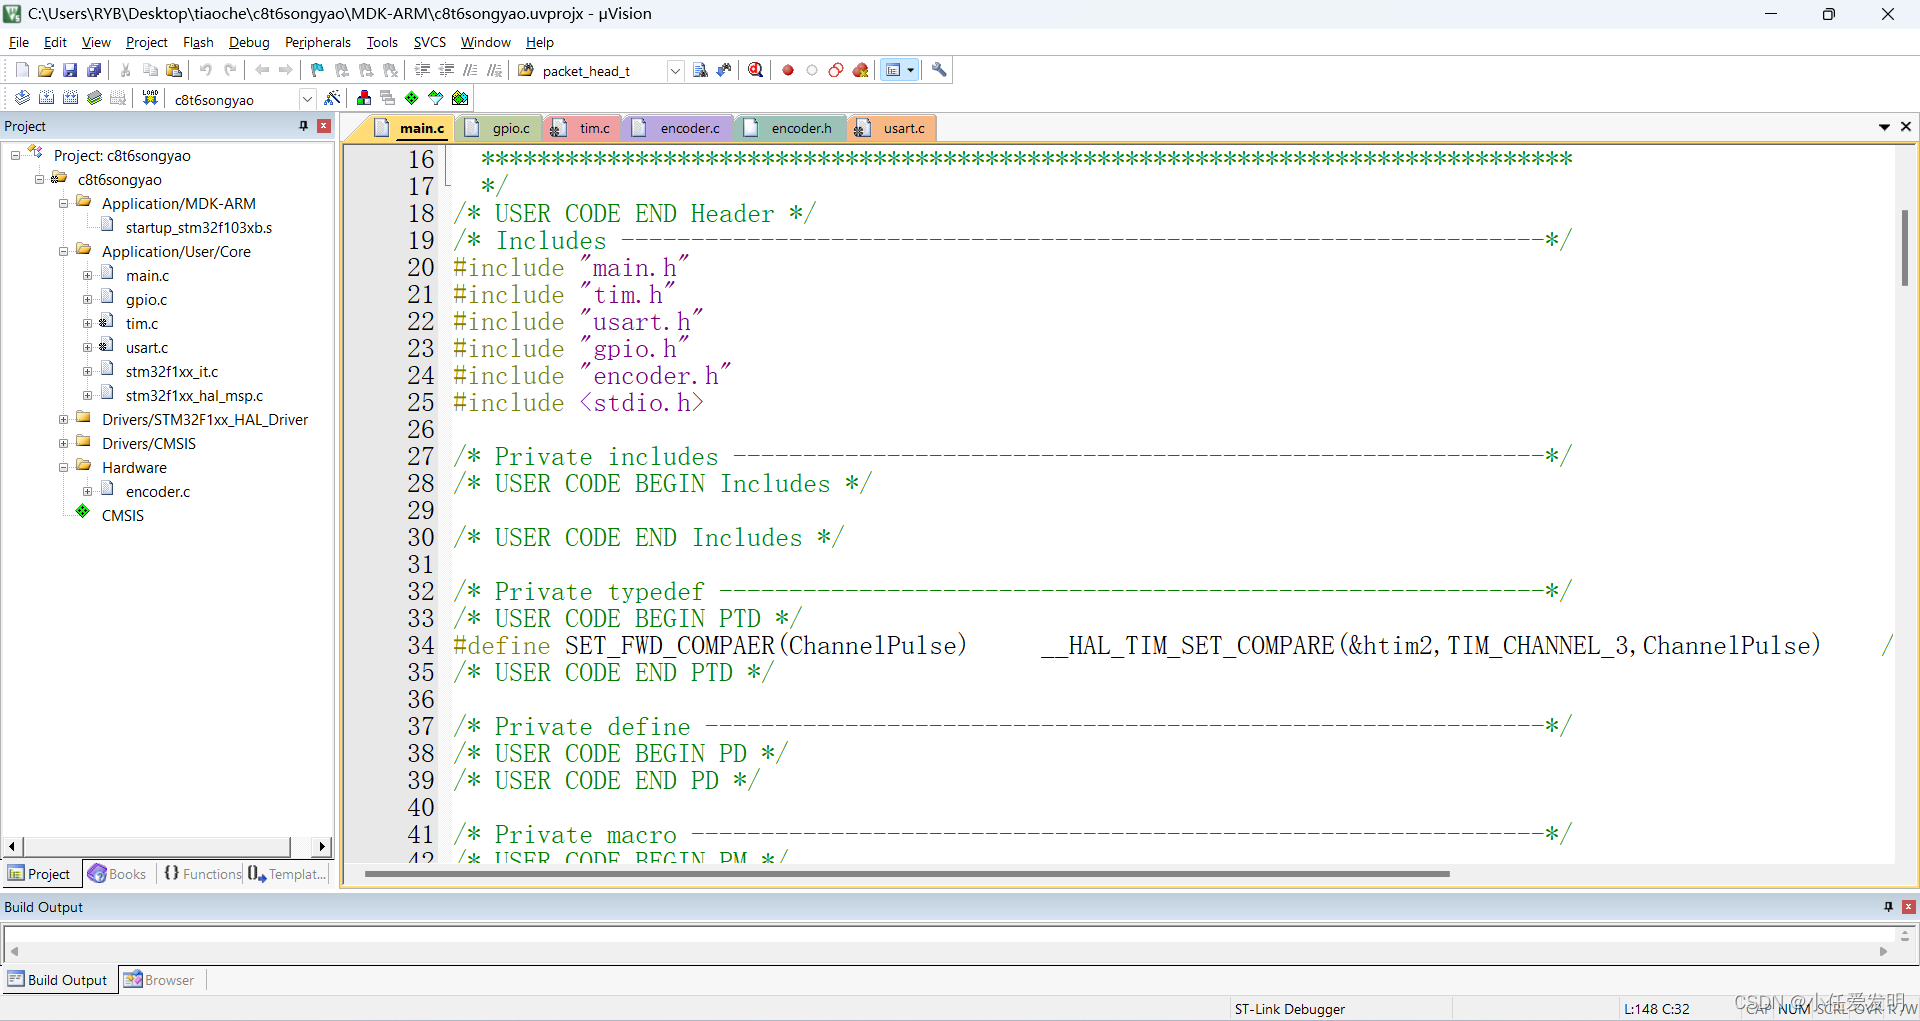Collapse the Application/User/Core group
The width and height of the screenshot is (1920, 1021).
click(62, 251)
